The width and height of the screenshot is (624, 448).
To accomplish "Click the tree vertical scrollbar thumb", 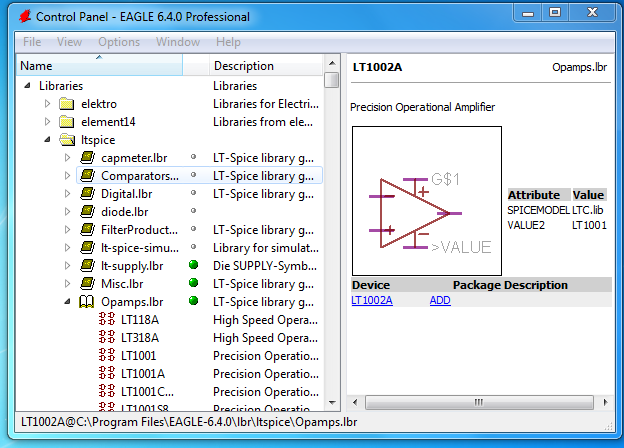I will (x=332, y=80).
